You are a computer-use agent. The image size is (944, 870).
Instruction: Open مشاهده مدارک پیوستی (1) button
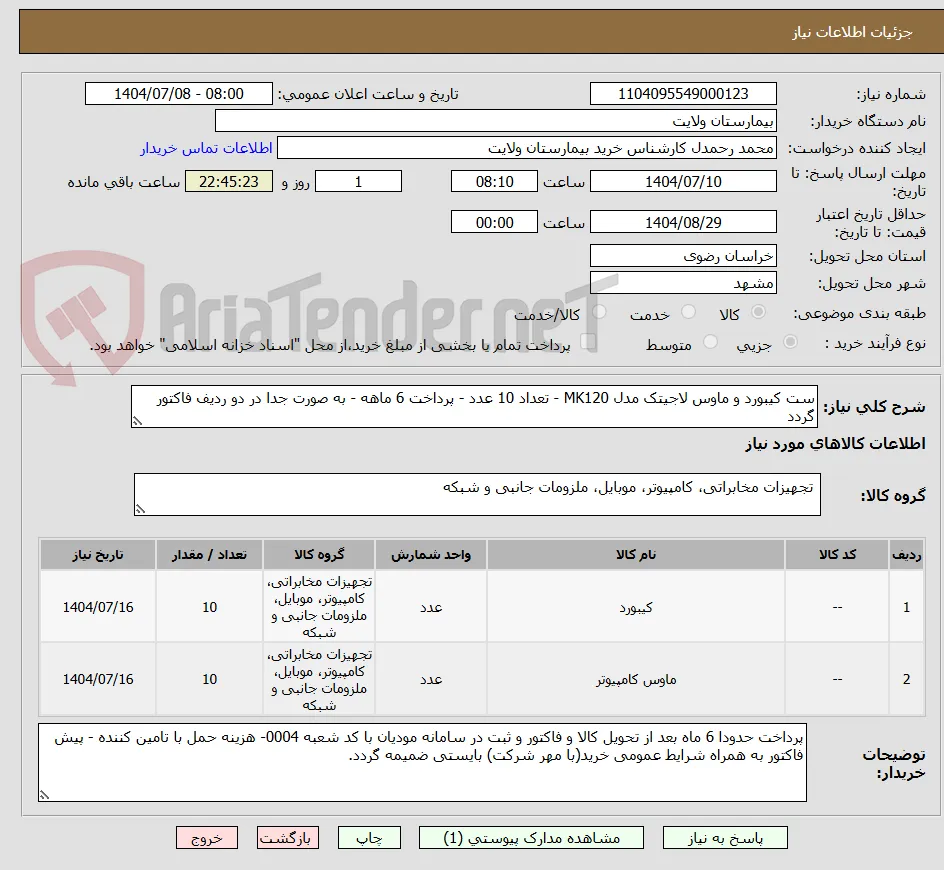pos(531,837)
